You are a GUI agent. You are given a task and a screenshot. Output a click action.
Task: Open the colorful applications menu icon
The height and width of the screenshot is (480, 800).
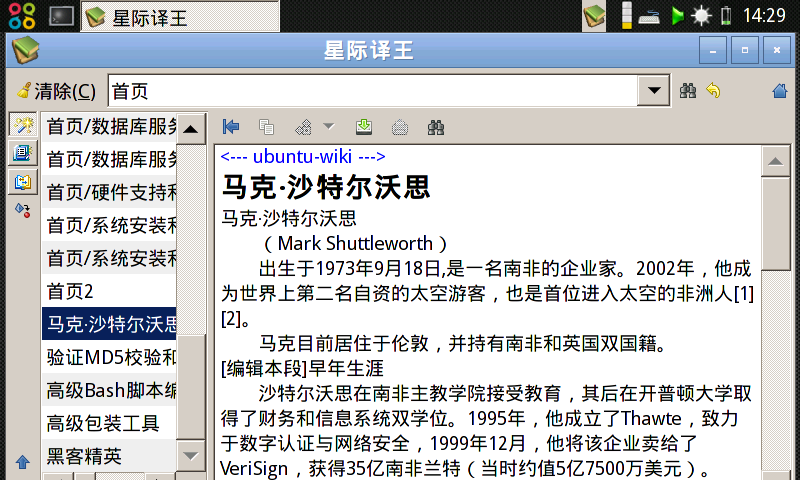tap(21, 16)
